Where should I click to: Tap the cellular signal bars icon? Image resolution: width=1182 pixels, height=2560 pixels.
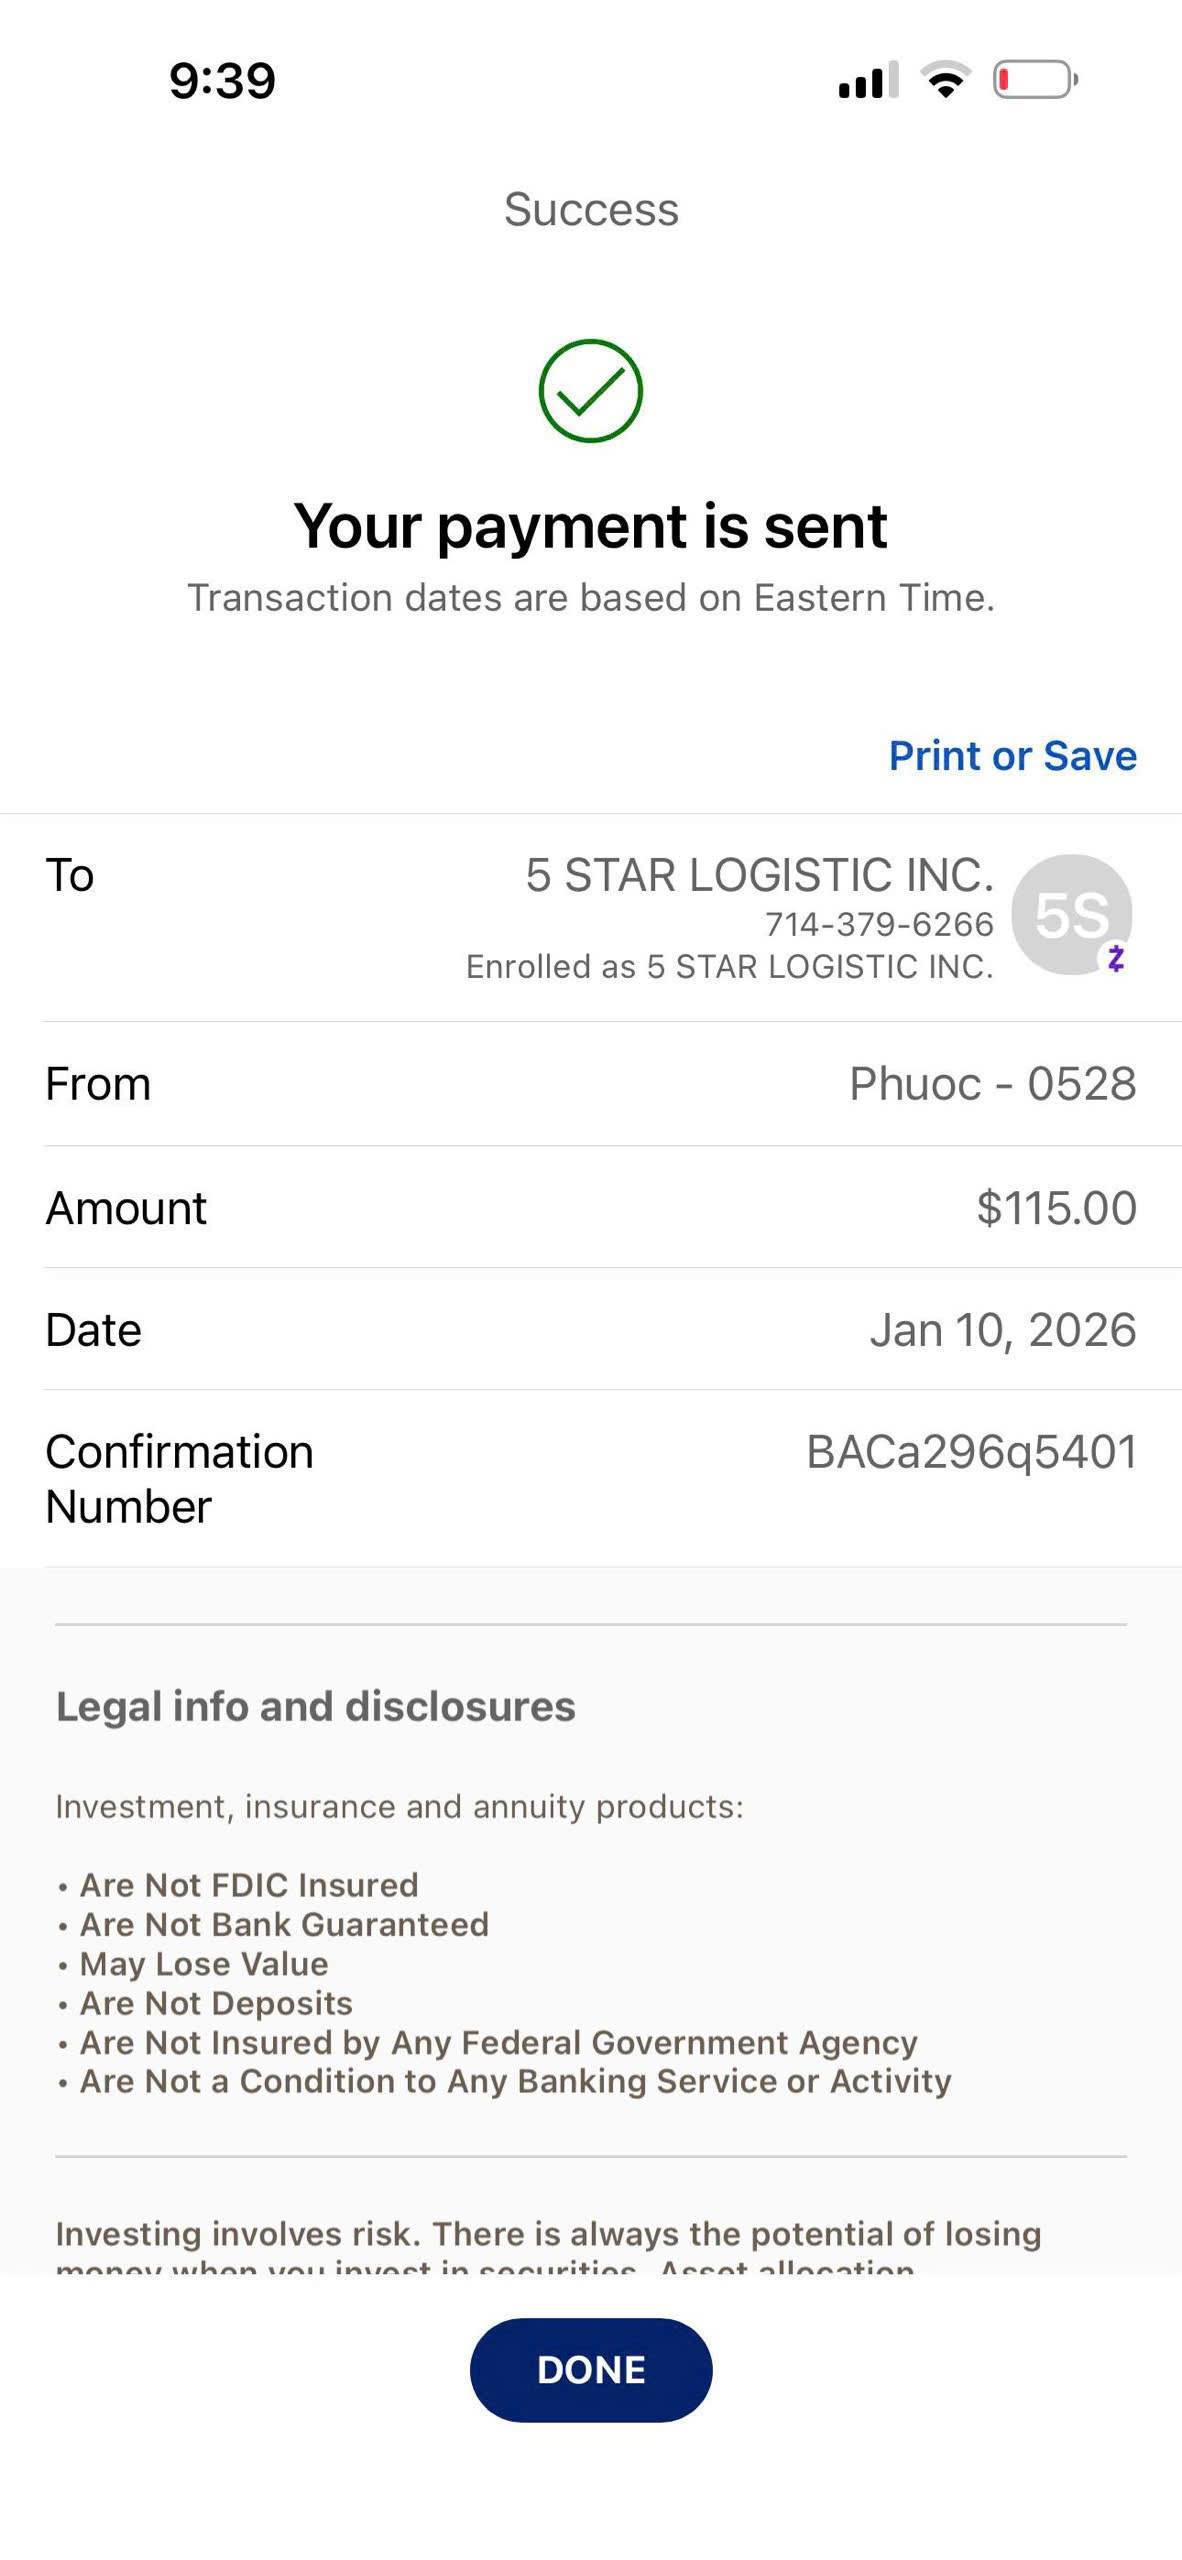(867, 81)
